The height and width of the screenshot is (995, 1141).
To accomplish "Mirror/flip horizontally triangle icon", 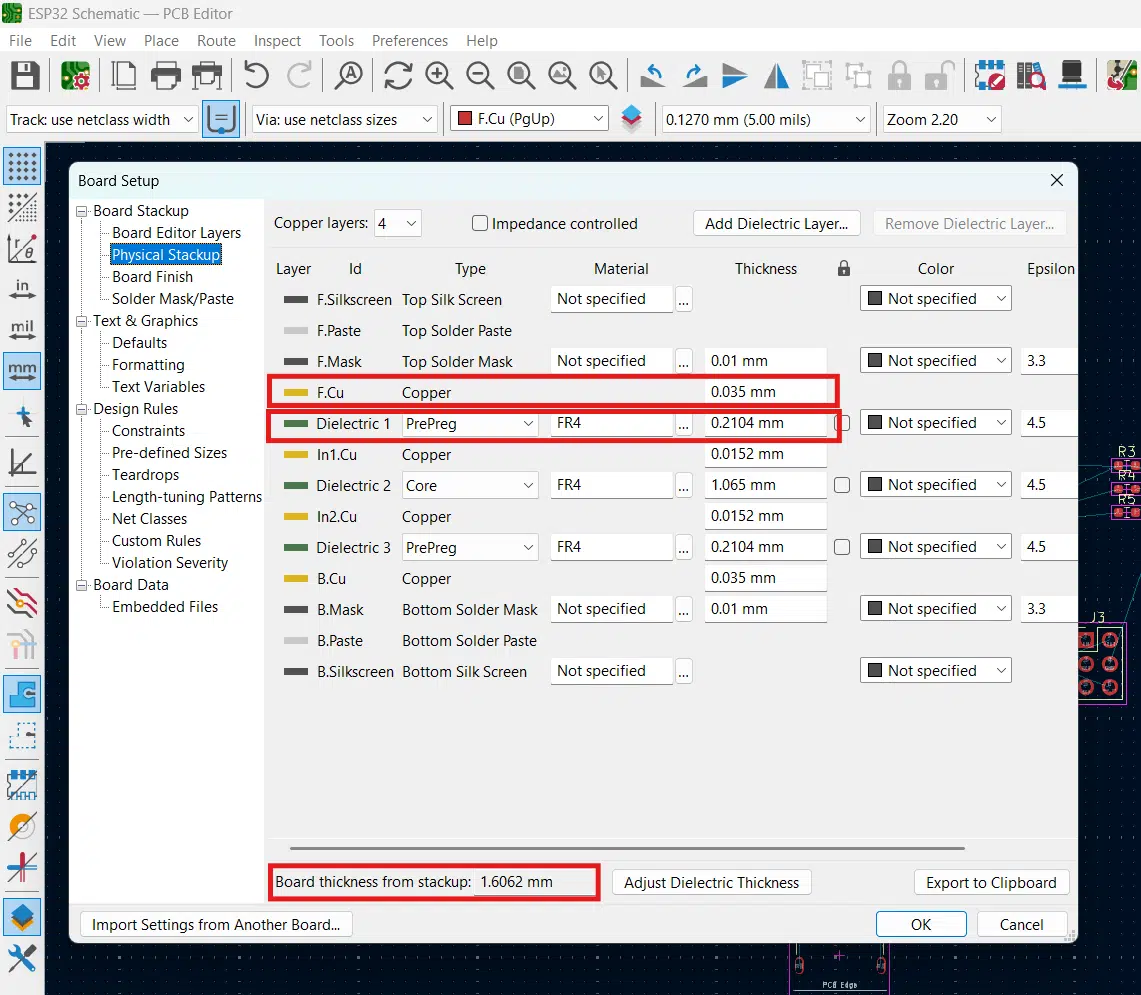I will (776, 75).
